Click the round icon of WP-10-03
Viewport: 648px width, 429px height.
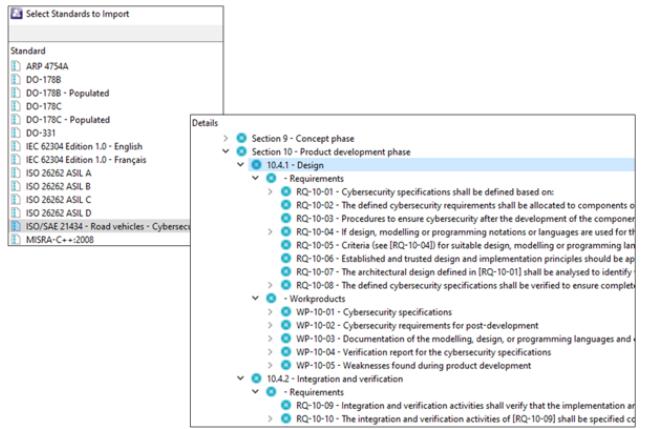(x=286, y=338)
